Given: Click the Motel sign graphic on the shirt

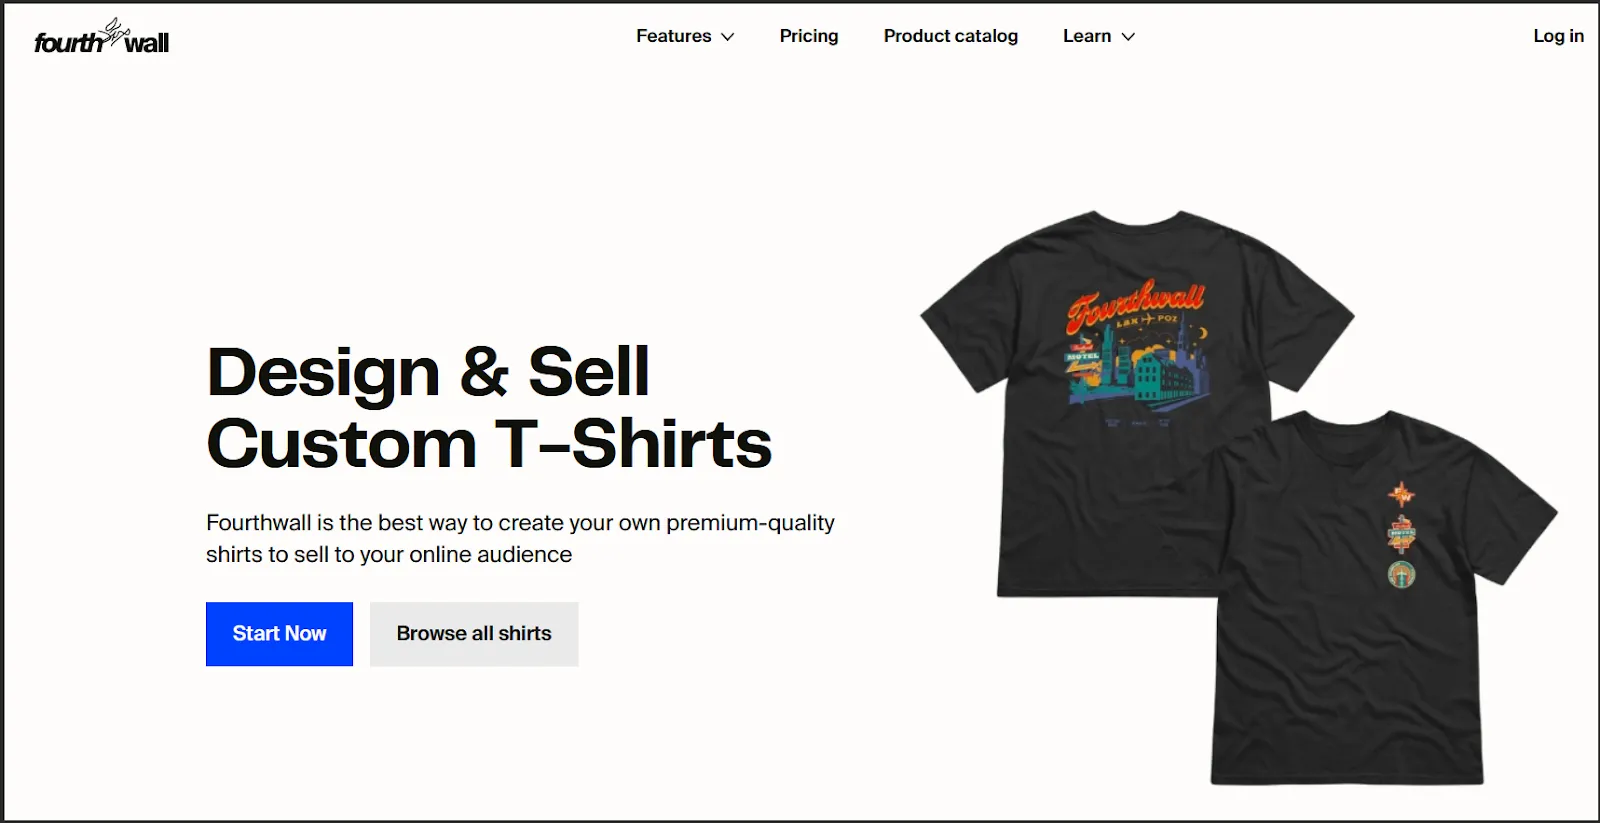Looking at the screenshot, I should point(1082,357).
